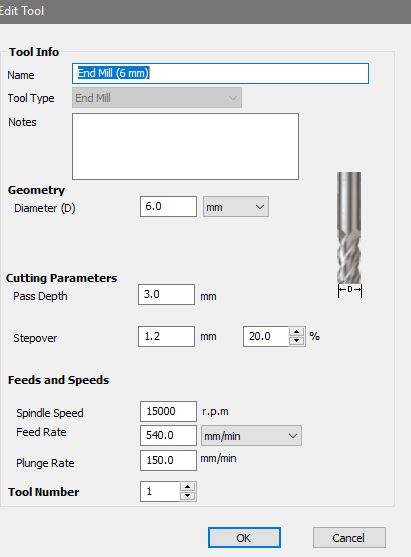Click the Stepover percent value field
The height and width of the screenshot is (557, 411).
point(266,336)
